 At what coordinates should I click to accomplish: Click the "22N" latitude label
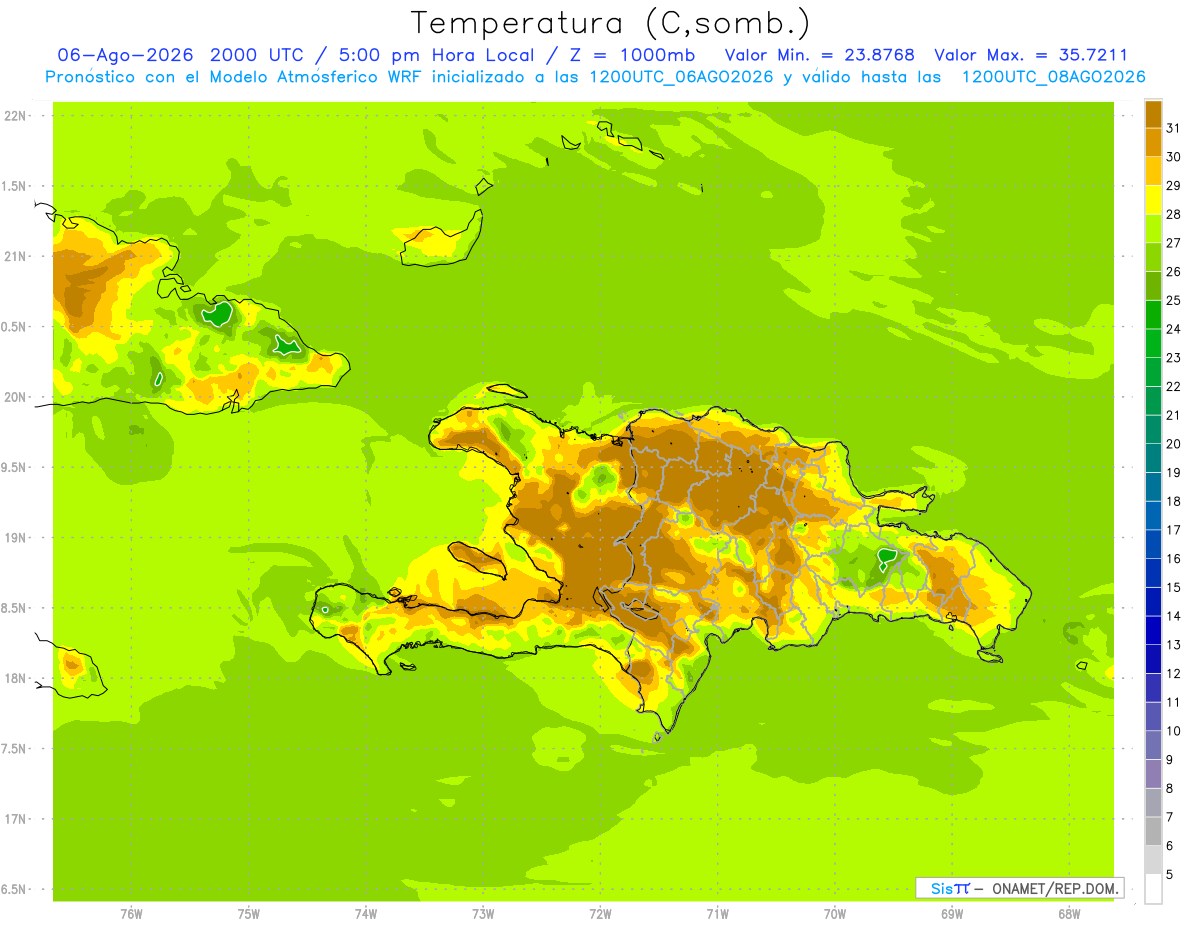click(15, 116)
